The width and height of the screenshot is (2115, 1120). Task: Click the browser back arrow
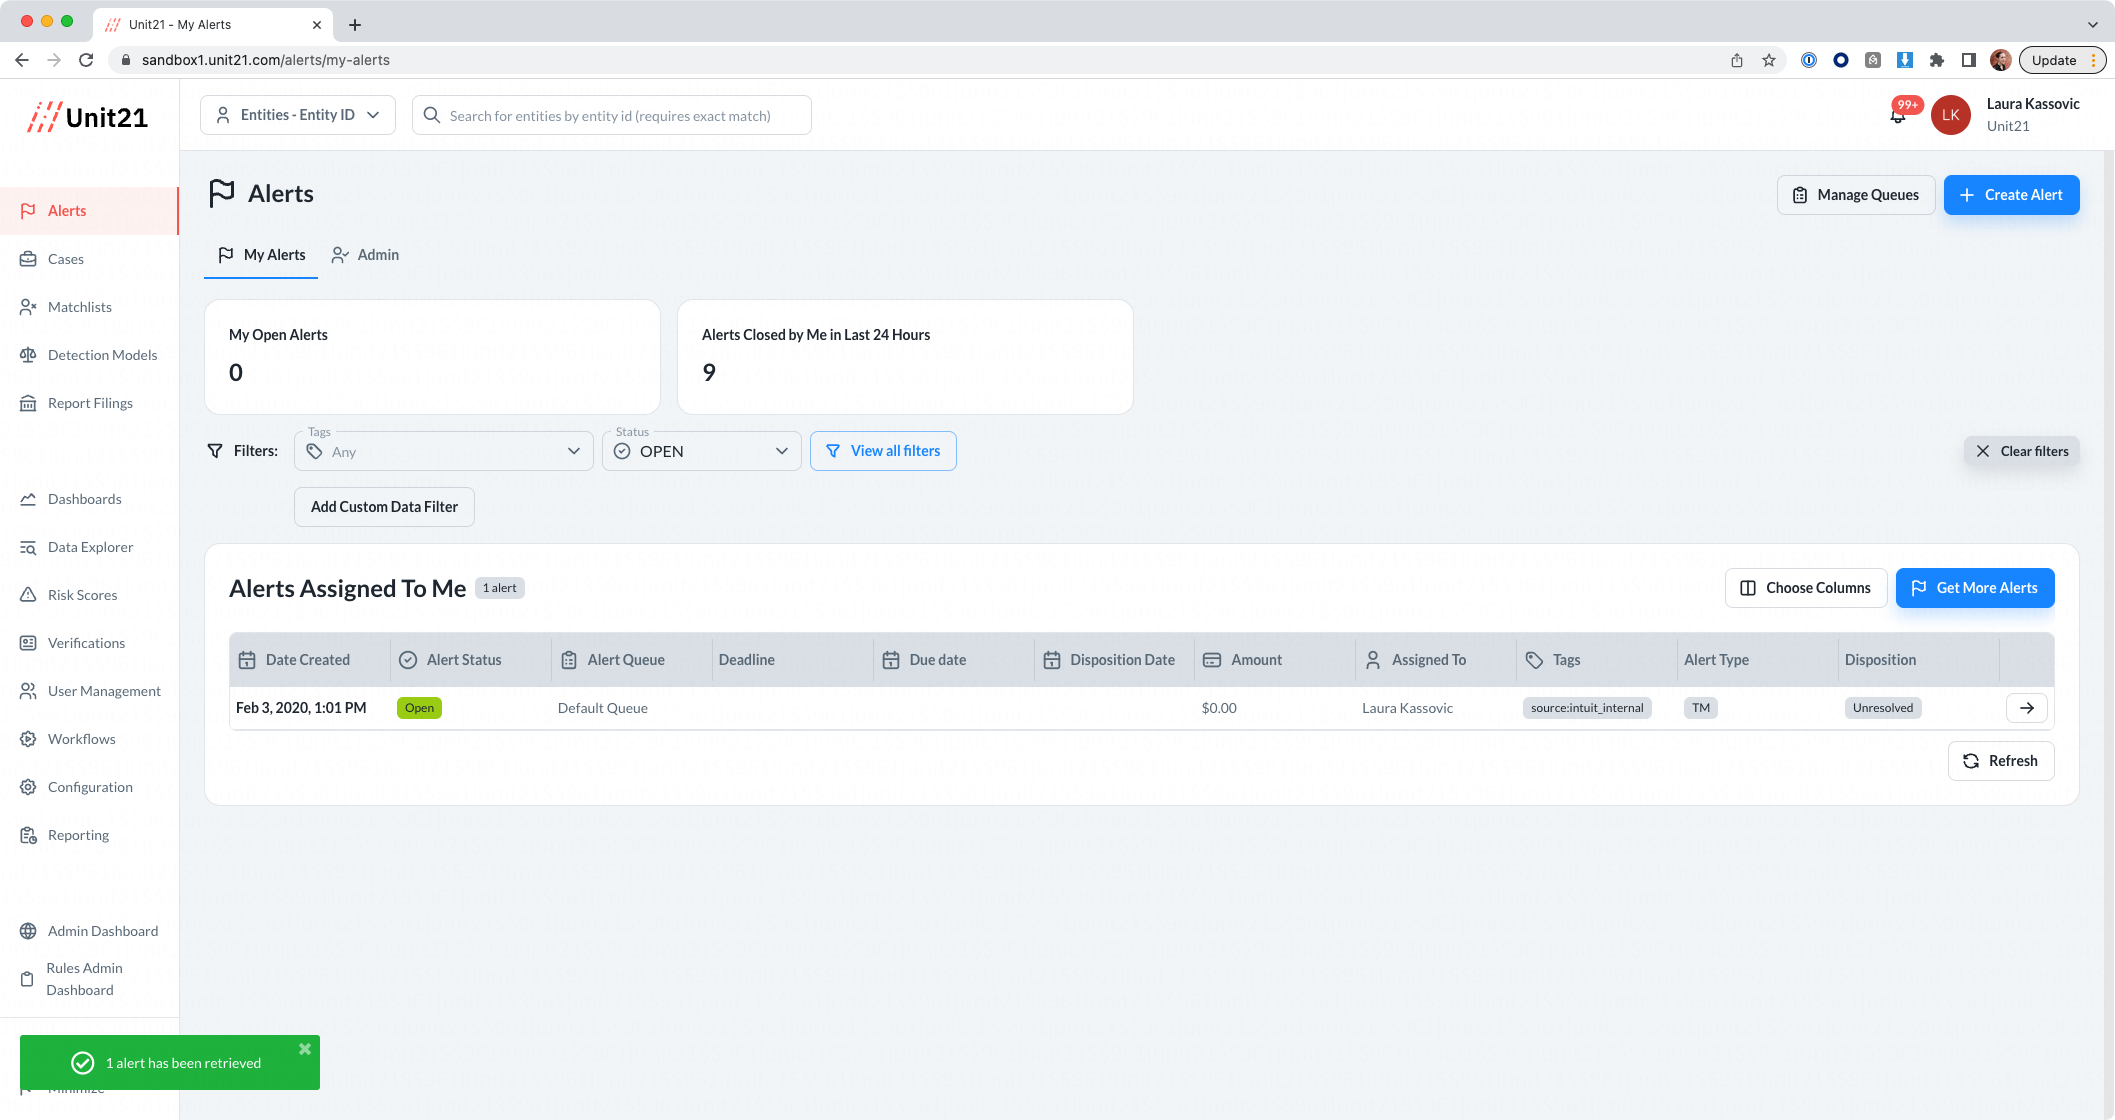point(22,60)
